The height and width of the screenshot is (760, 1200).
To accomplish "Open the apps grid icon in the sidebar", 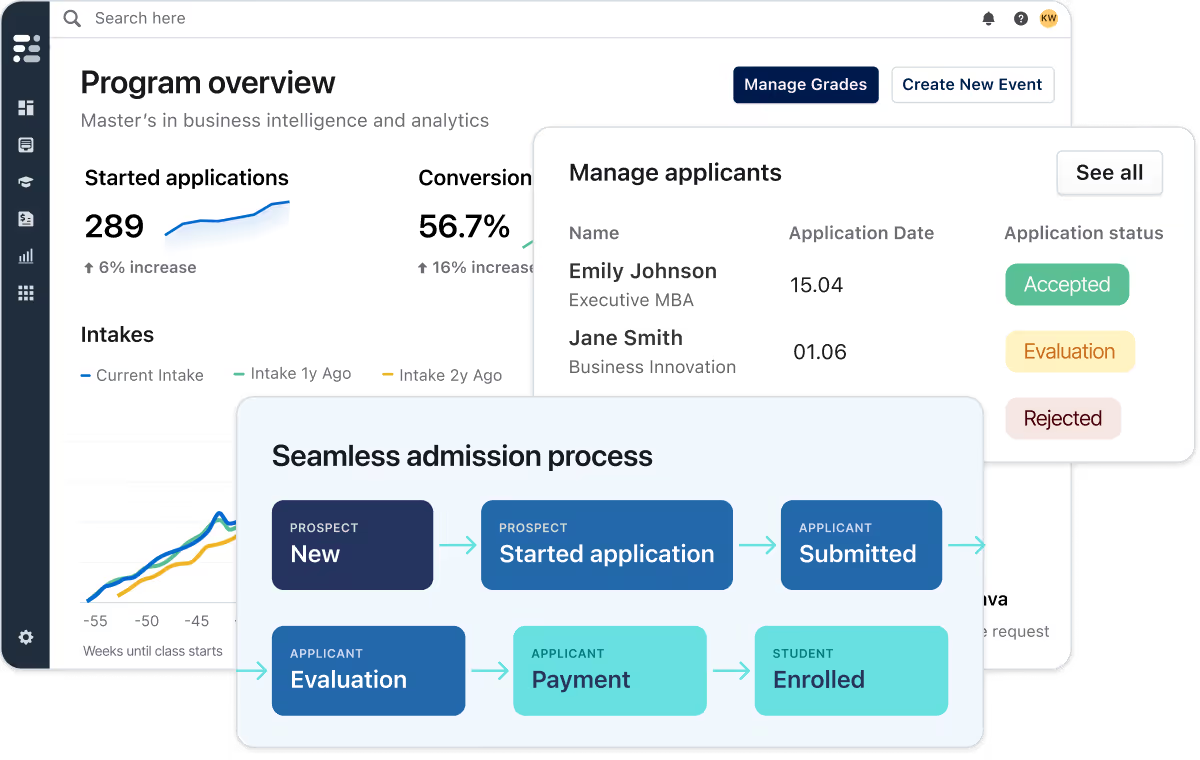I will coord(27,292).
